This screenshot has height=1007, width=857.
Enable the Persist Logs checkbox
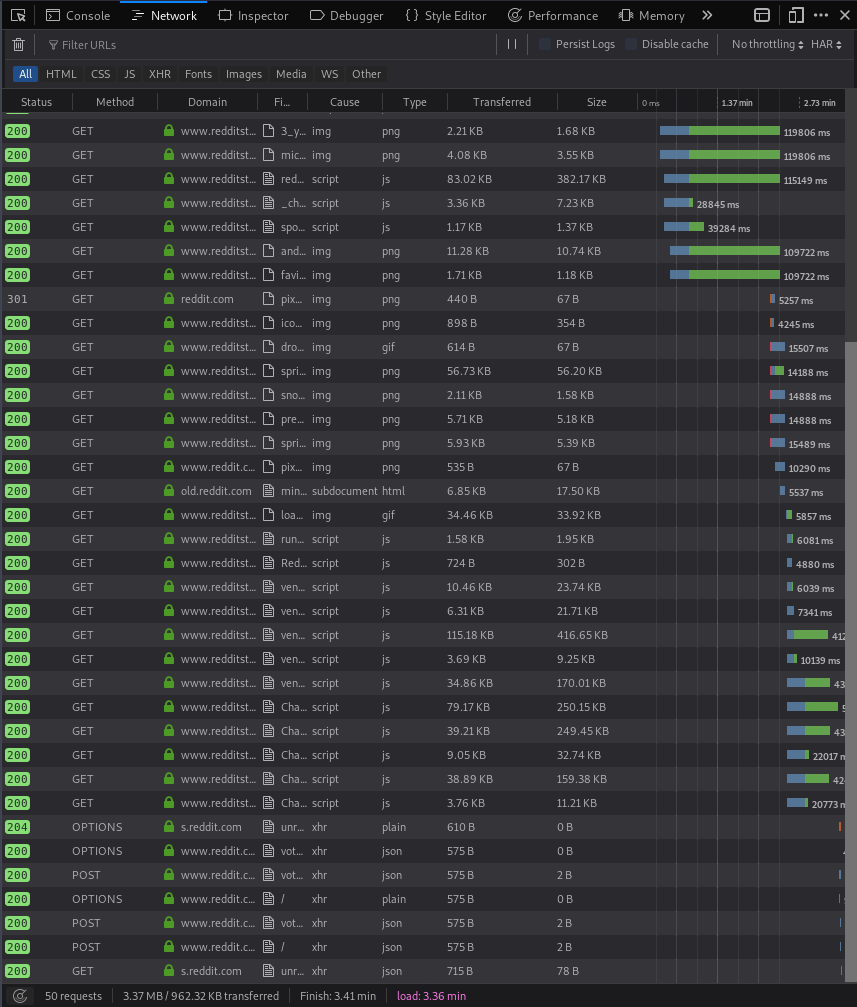tap(545, 44)
